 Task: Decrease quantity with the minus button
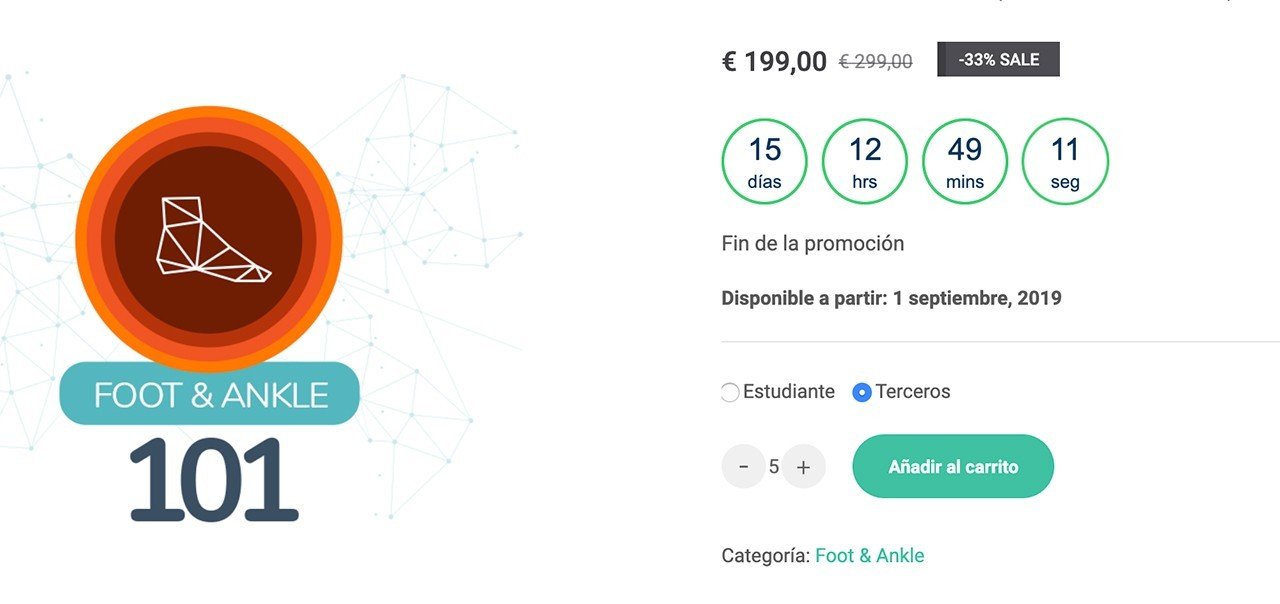point(743,467)
